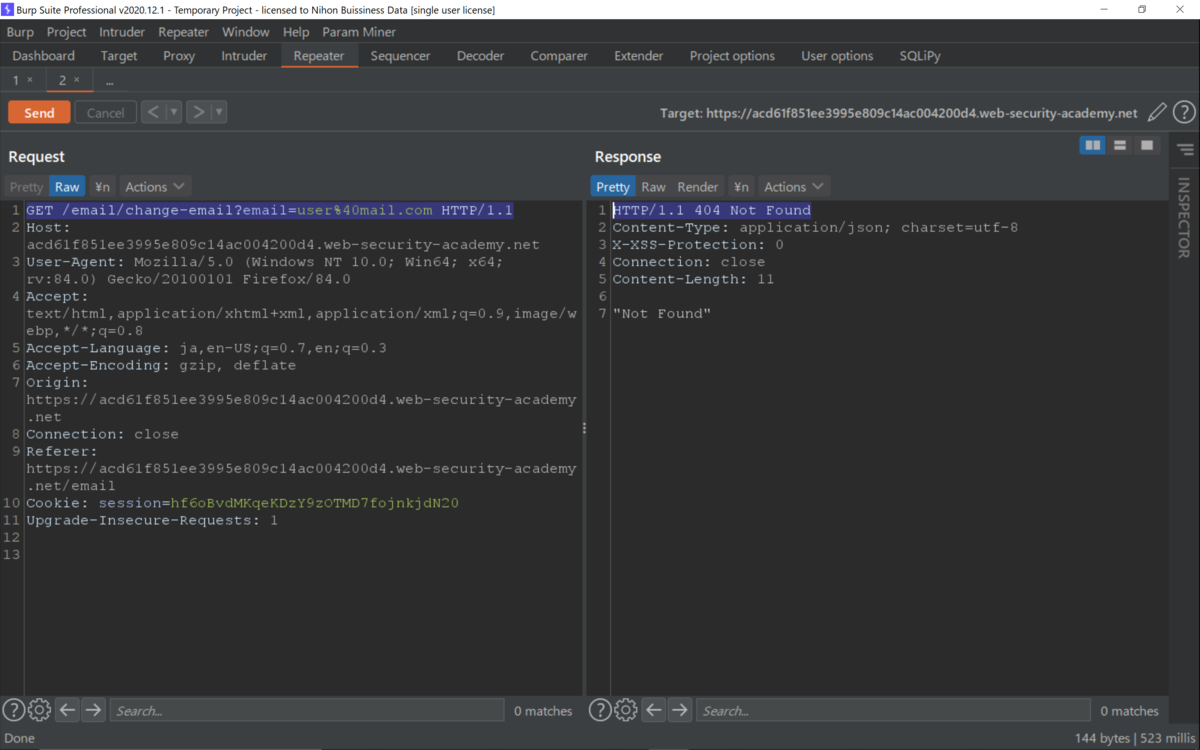Close Repeater tab 2
The height and width of the screenshot is (750, 1200).
click(x=77, y=80)
